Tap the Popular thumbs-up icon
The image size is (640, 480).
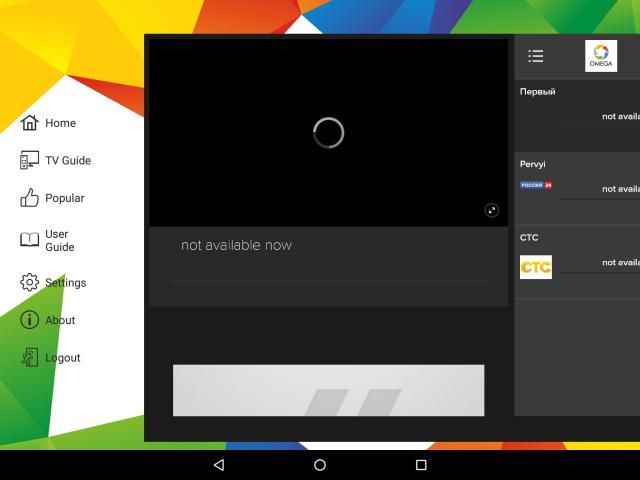[30, 198]
